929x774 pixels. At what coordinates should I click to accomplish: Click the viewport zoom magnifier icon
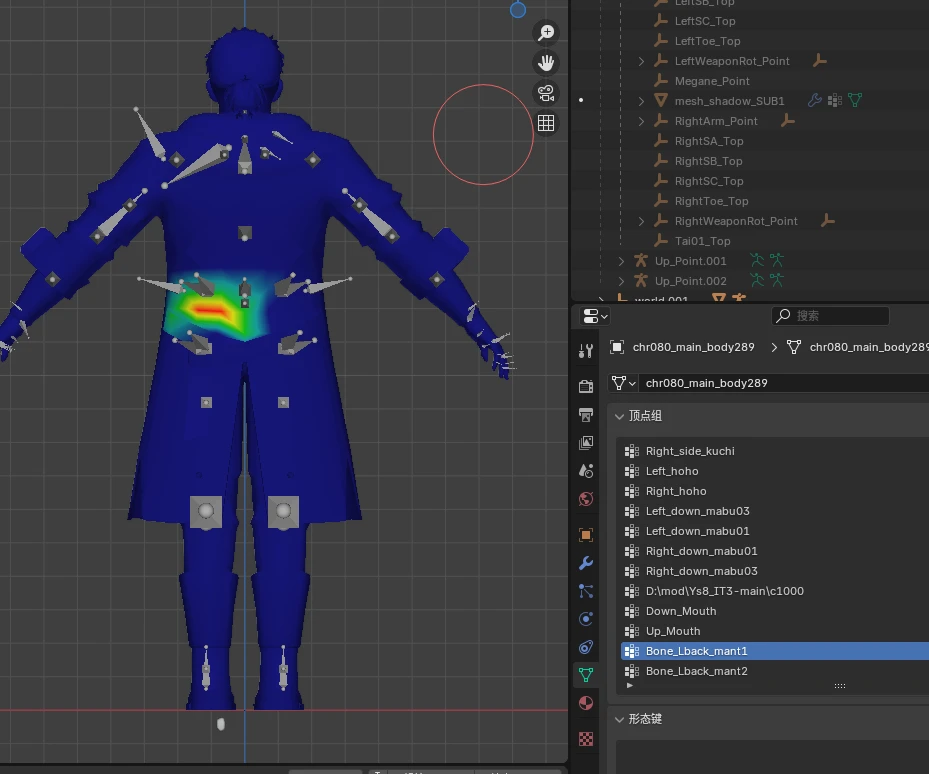click(x=546, y=33)
